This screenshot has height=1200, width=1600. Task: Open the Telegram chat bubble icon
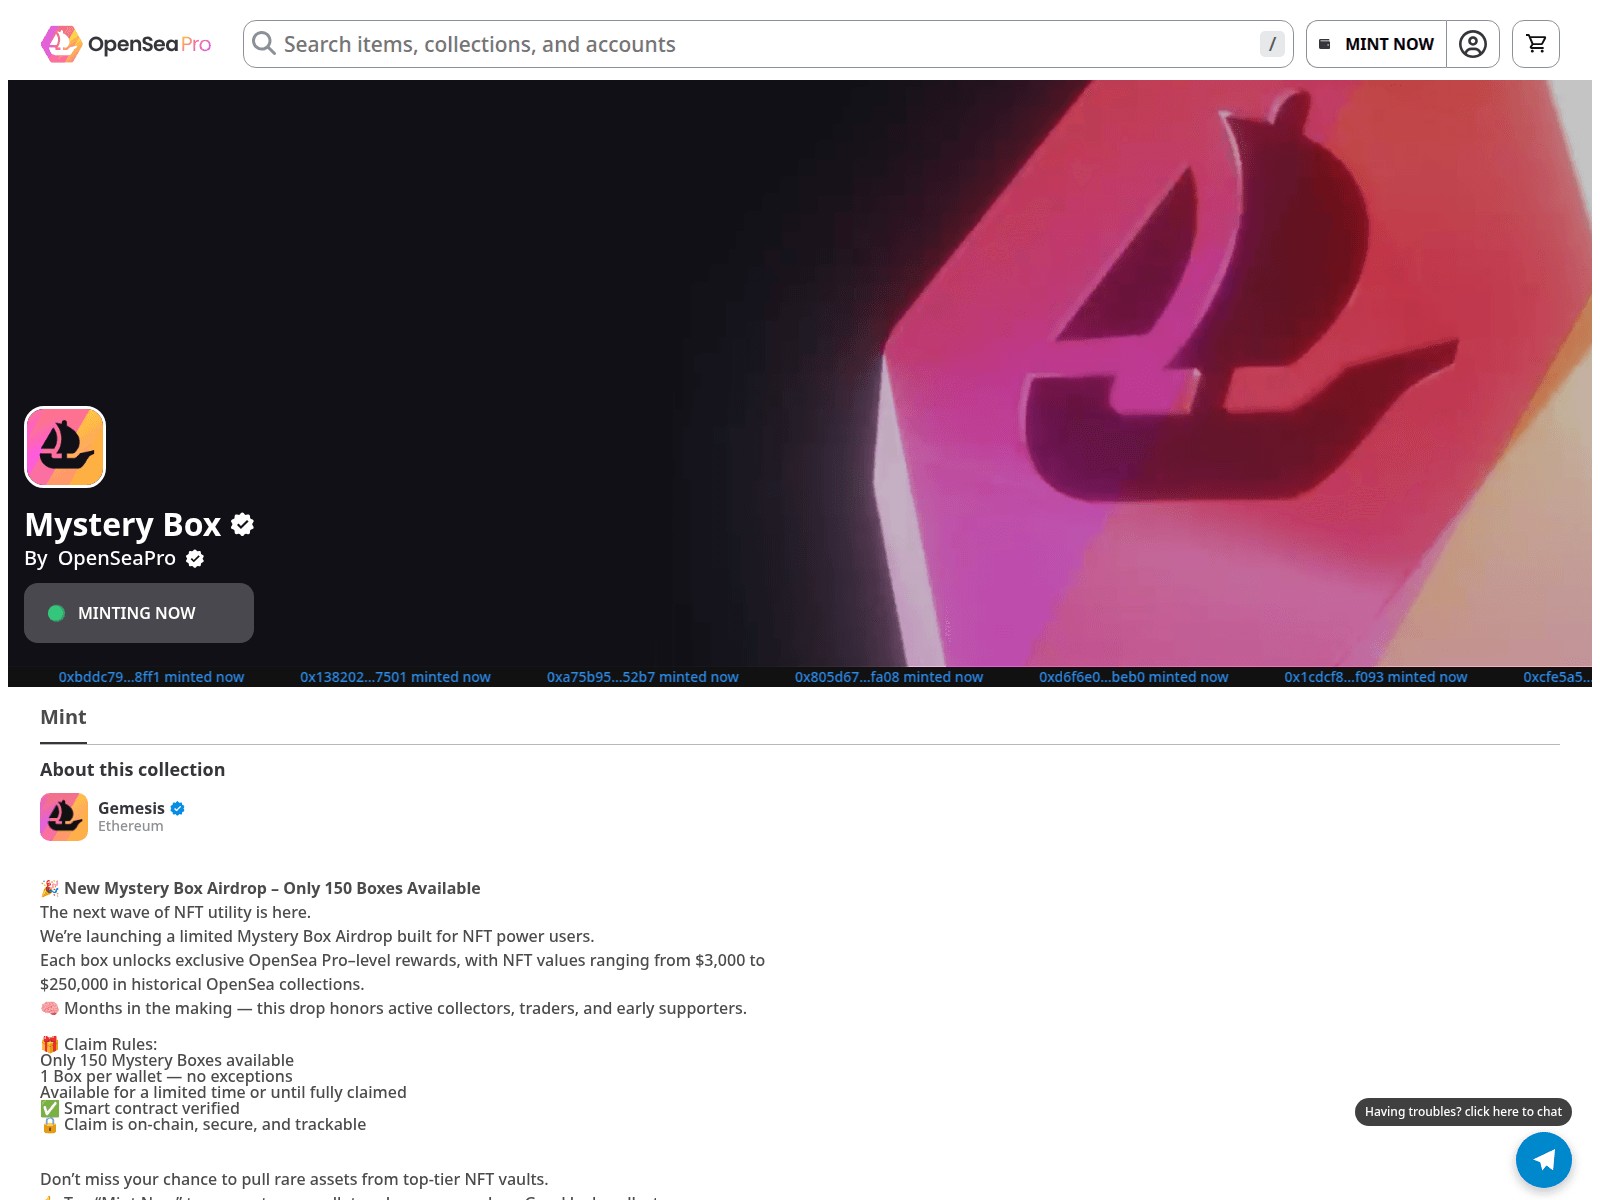[x=1544, y=1160]
